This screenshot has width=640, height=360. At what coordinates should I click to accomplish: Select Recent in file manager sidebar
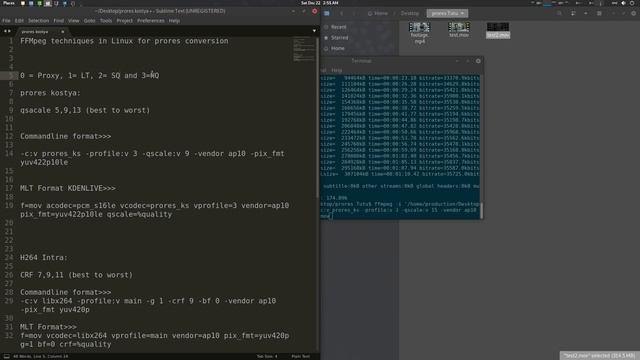pos(335,27)
